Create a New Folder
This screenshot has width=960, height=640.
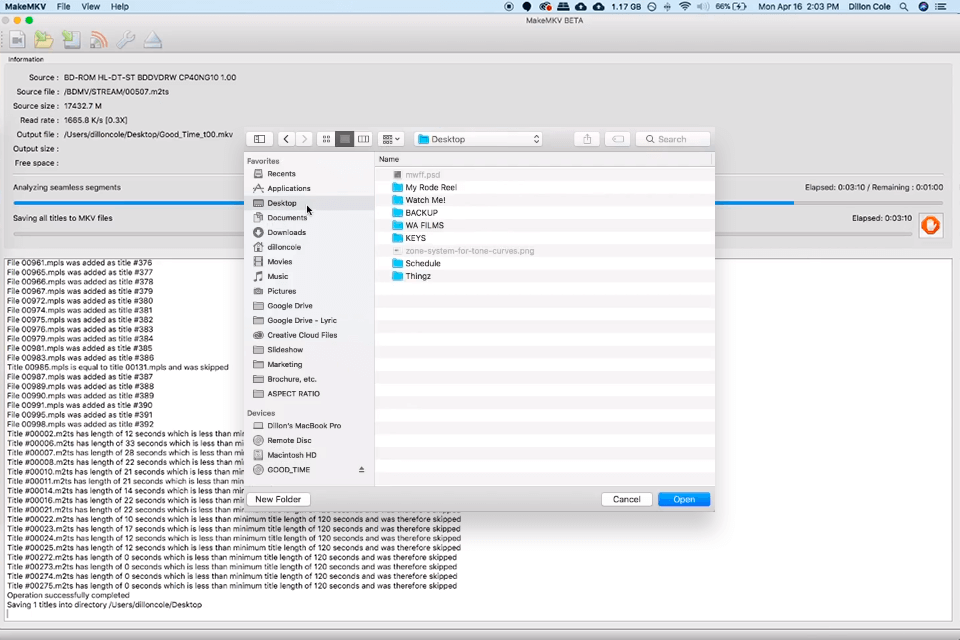[x=278, y=499]
